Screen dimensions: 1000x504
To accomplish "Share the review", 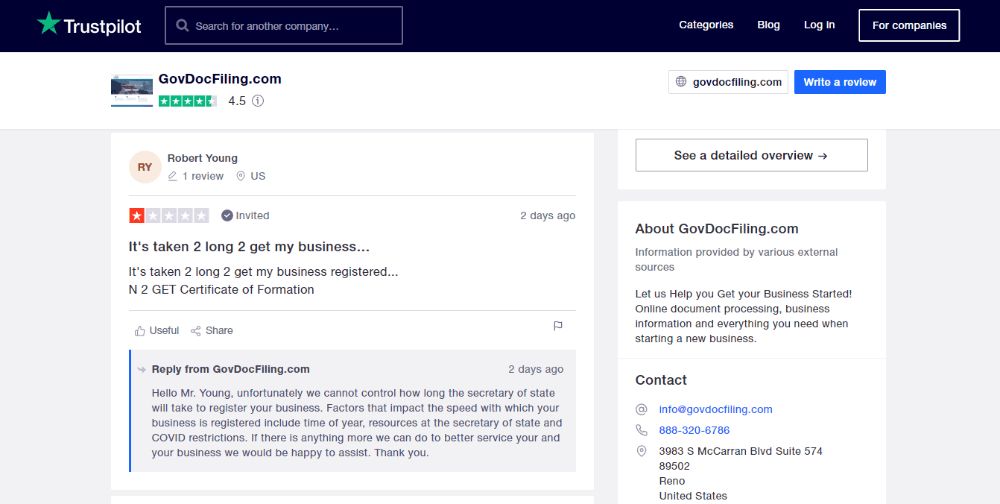I will pos(212,330).
